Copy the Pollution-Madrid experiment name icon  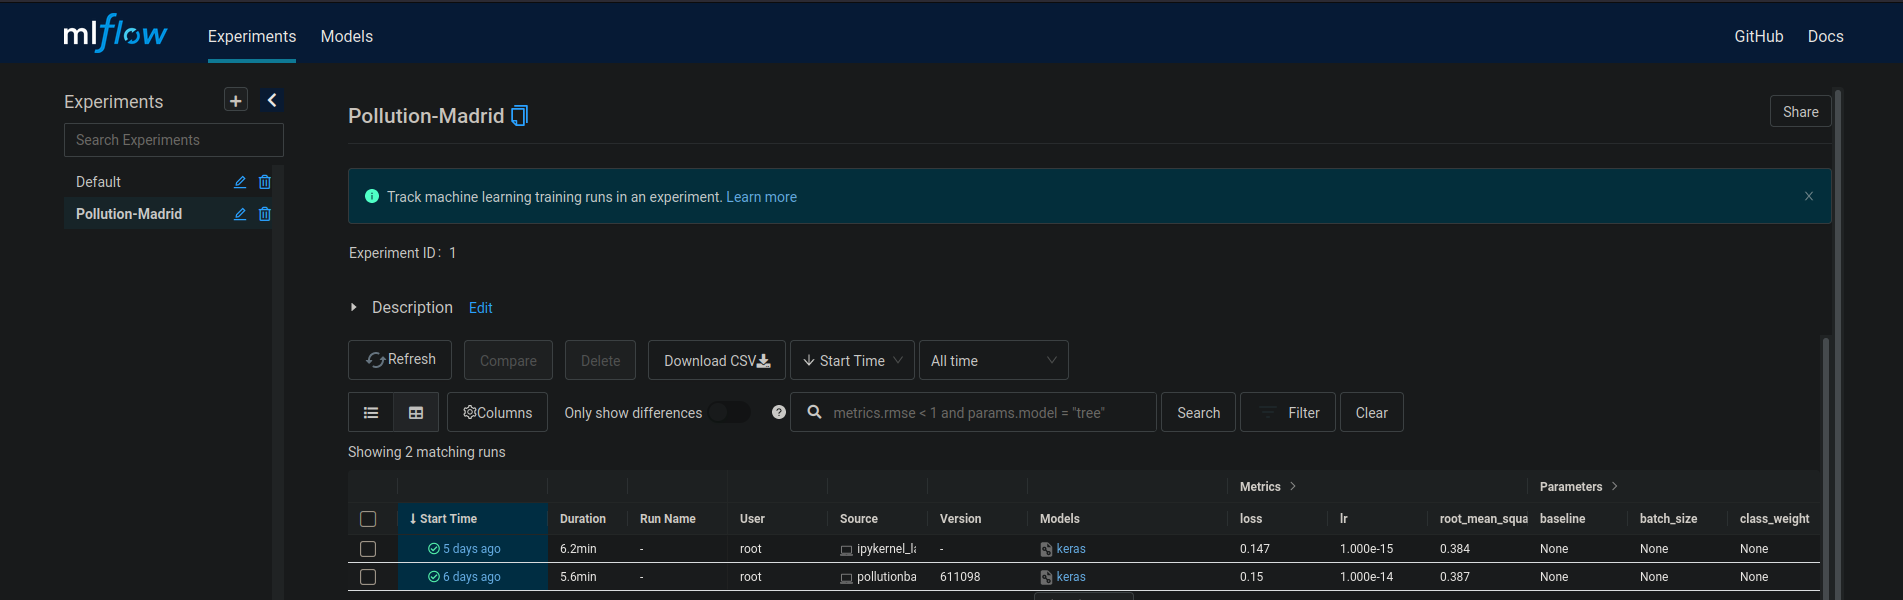519,116
